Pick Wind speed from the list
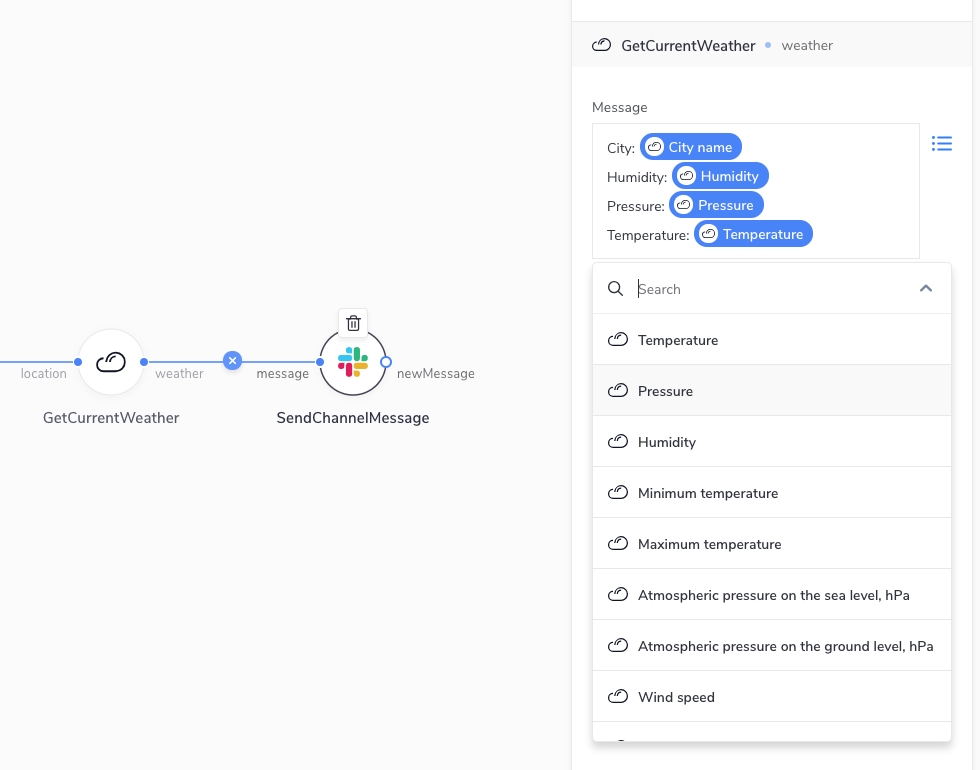980x770 pixels. coord(676,697)
